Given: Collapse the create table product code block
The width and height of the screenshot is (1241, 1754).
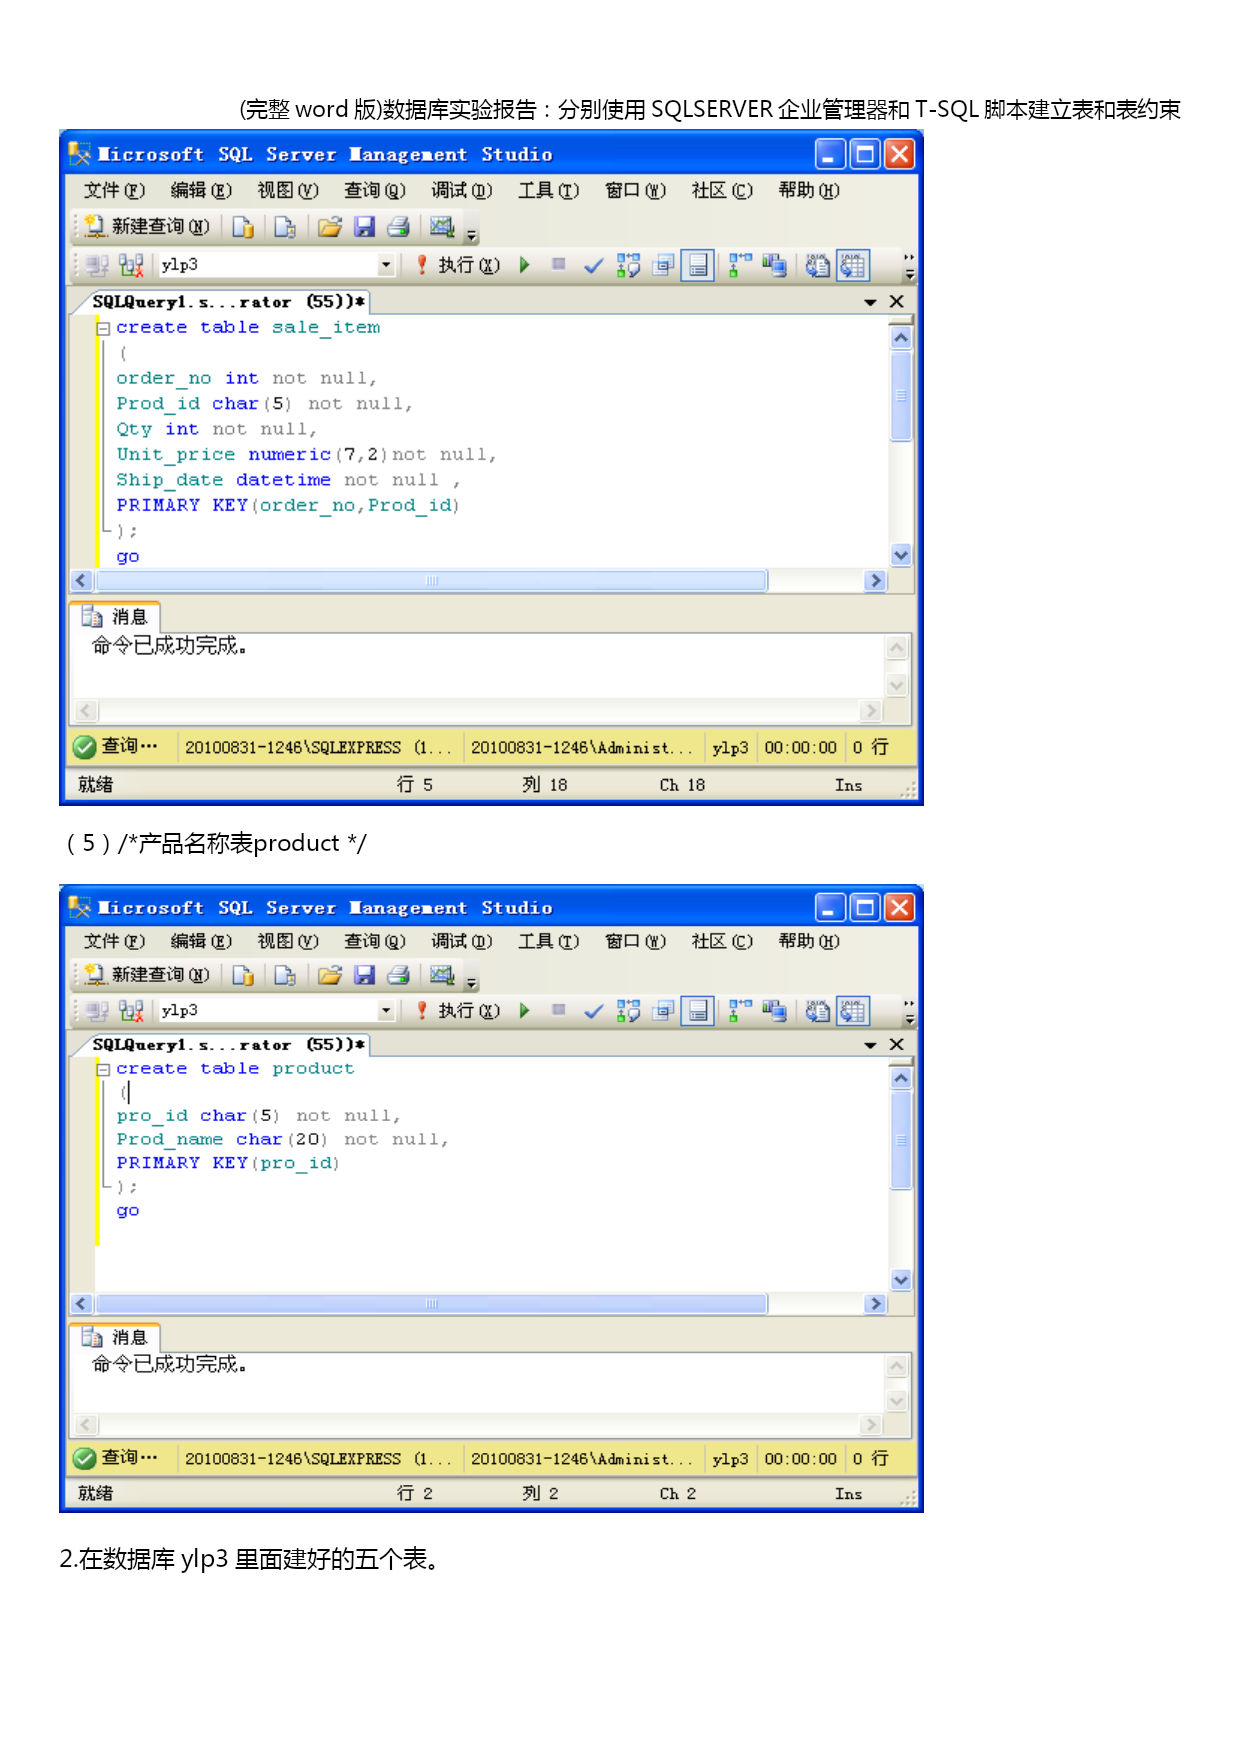Looking at the screenshot, I should point(102,1069).
